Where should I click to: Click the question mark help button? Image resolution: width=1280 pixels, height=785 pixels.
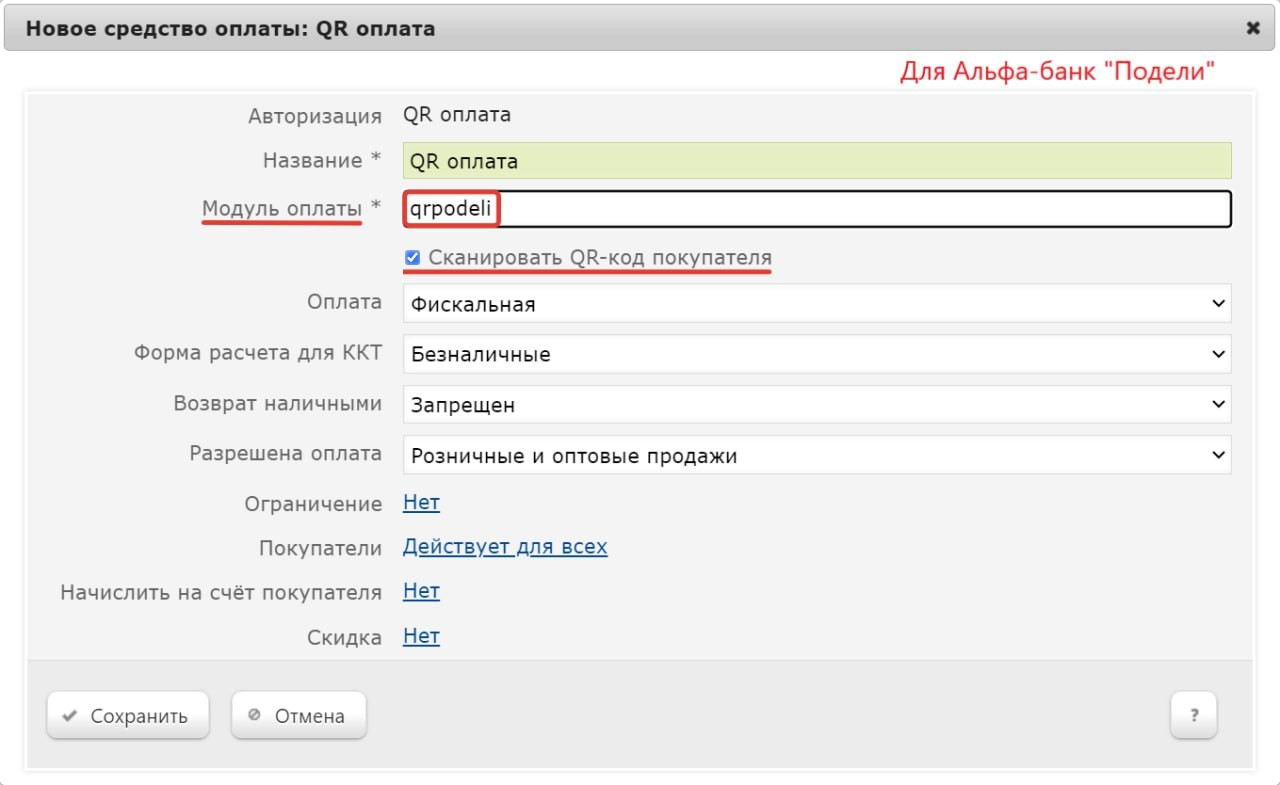(1193, 716)
